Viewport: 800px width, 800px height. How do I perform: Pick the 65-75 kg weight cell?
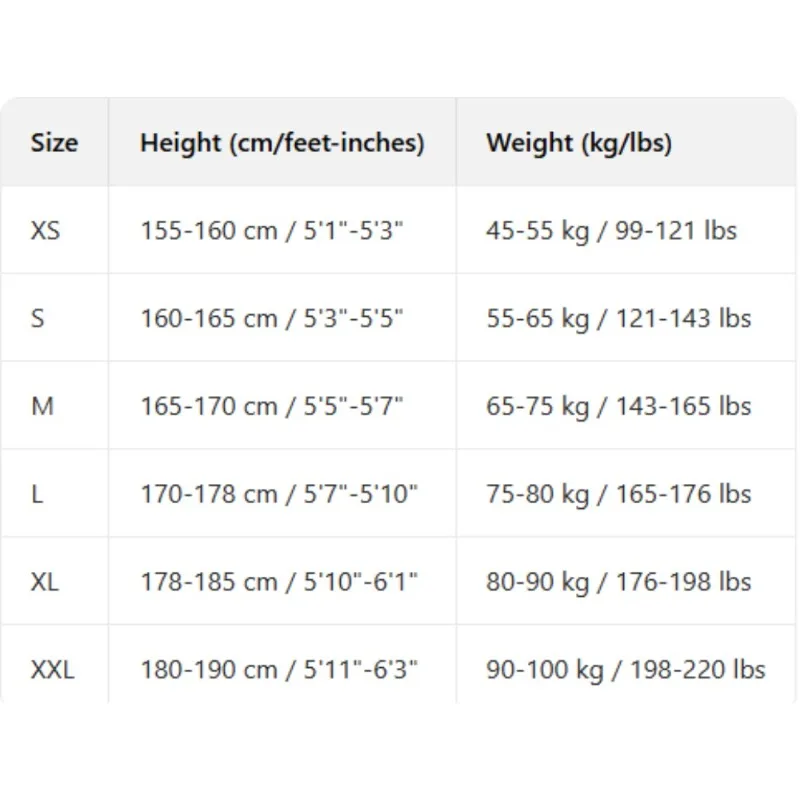click(x=618, y=407)
